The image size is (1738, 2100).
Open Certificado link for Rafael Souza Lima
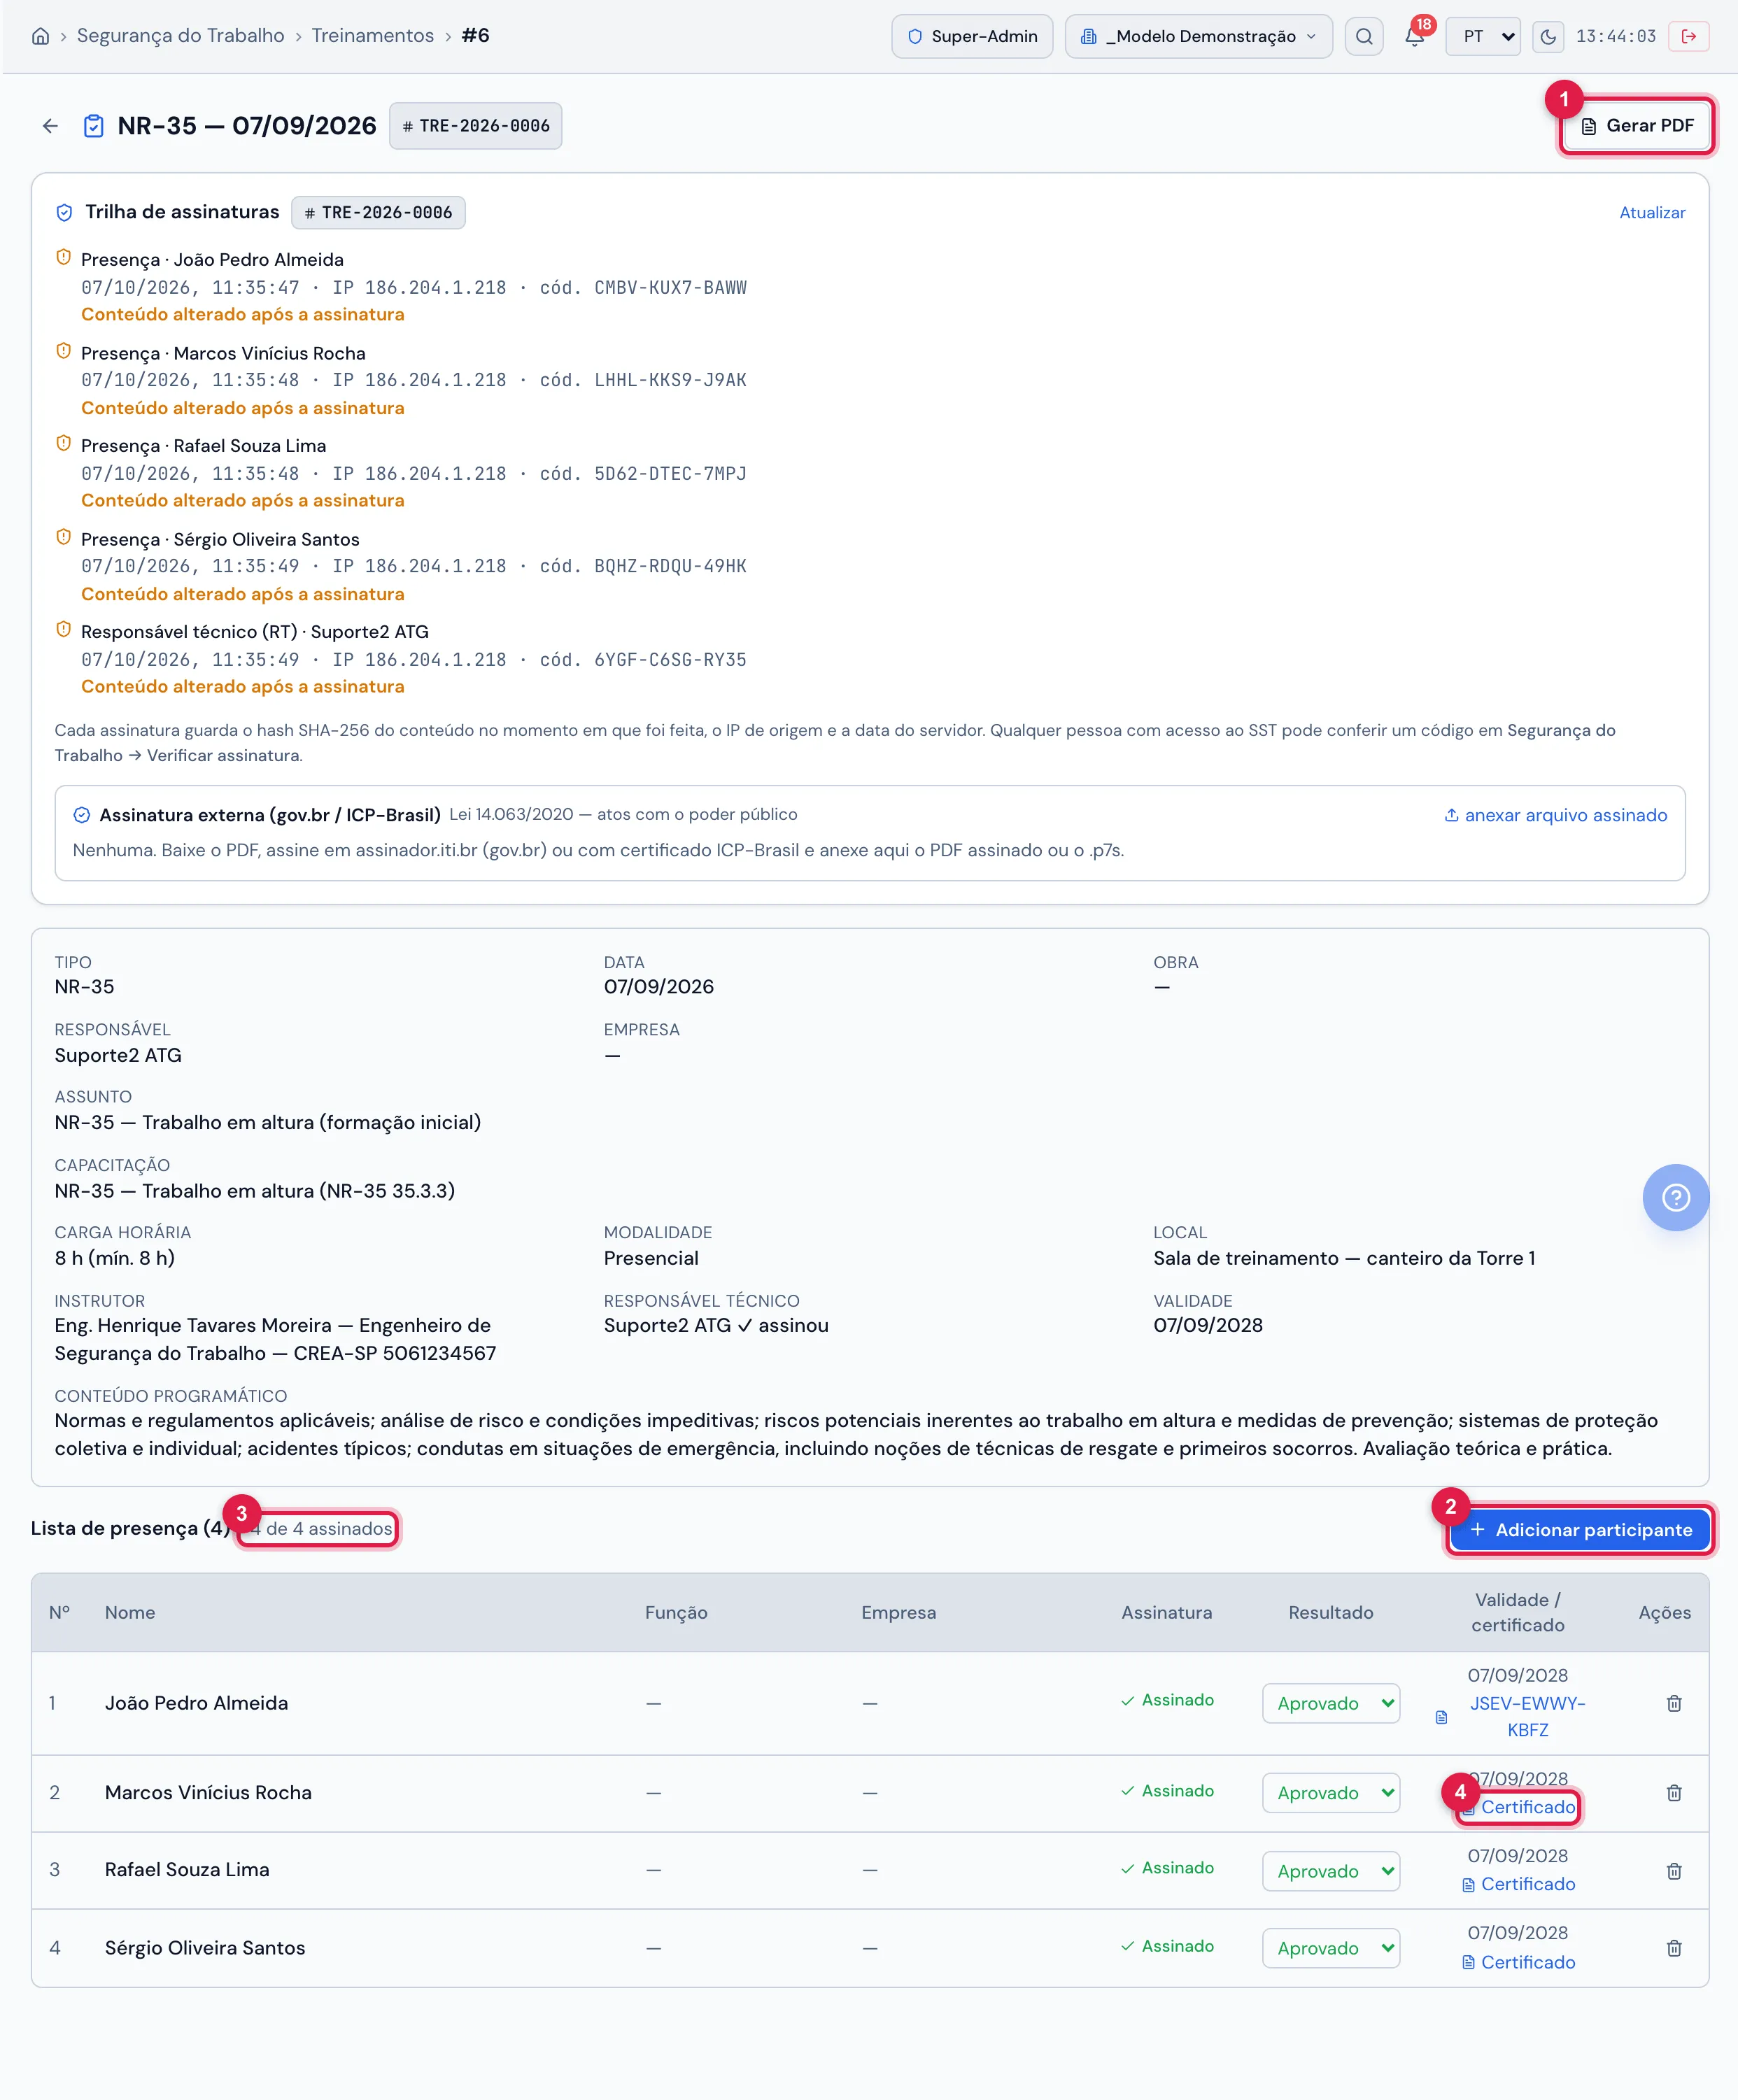[1518, 1884]
